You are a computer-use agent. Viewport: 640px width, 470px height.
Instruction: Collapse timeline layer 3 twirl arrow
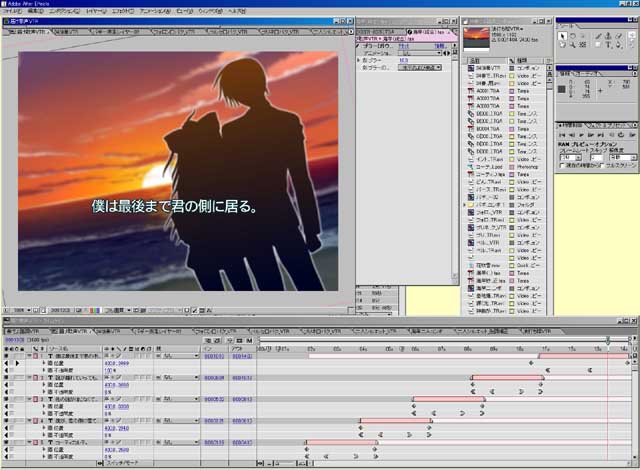30,399
